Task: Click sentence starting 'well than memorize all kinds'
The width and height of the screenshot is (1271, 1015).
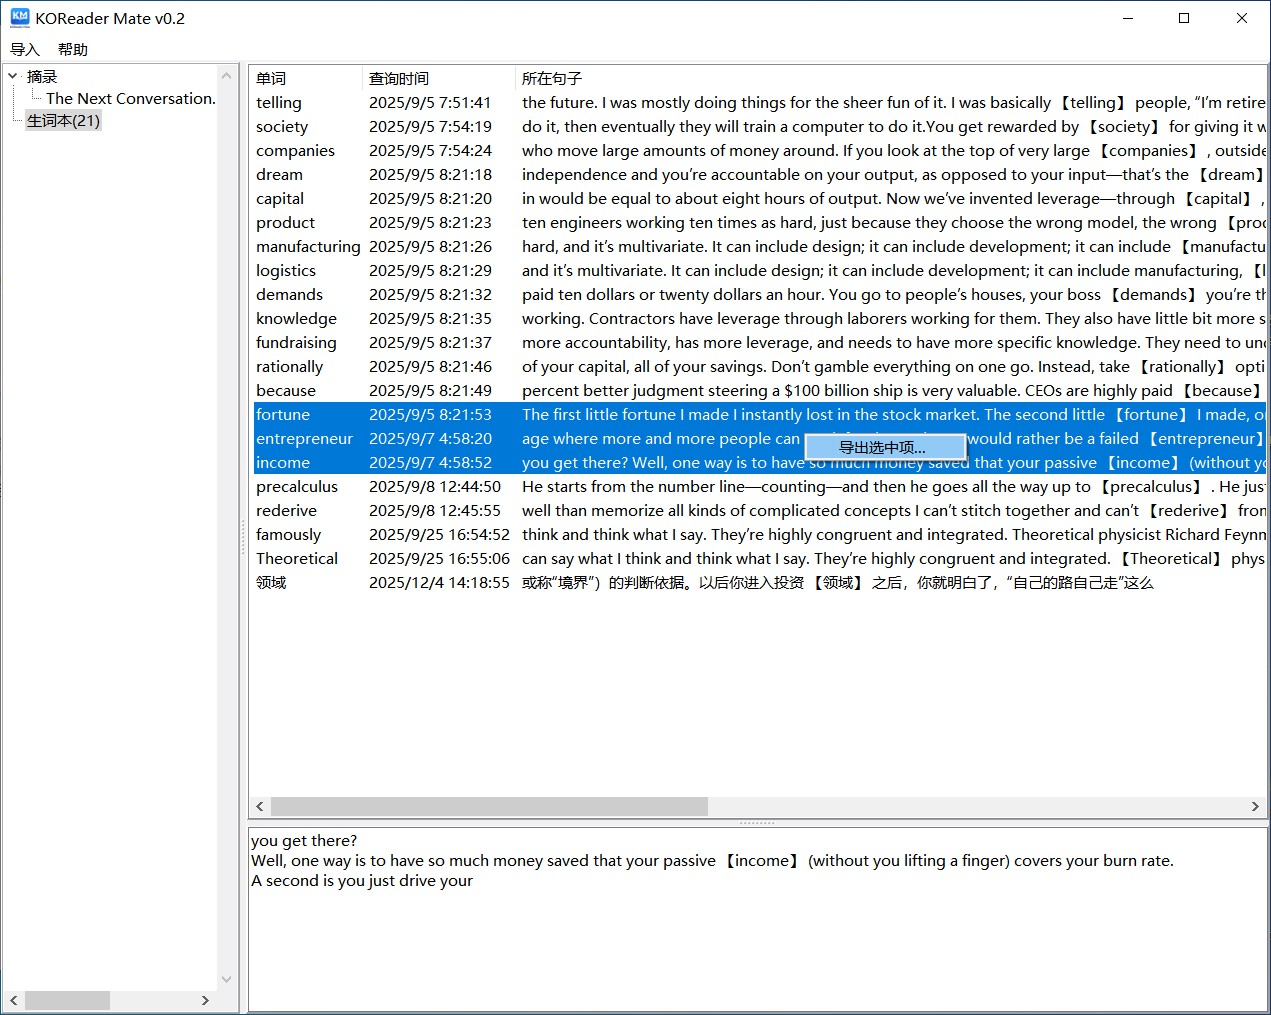Action: [x=893, y=510]
